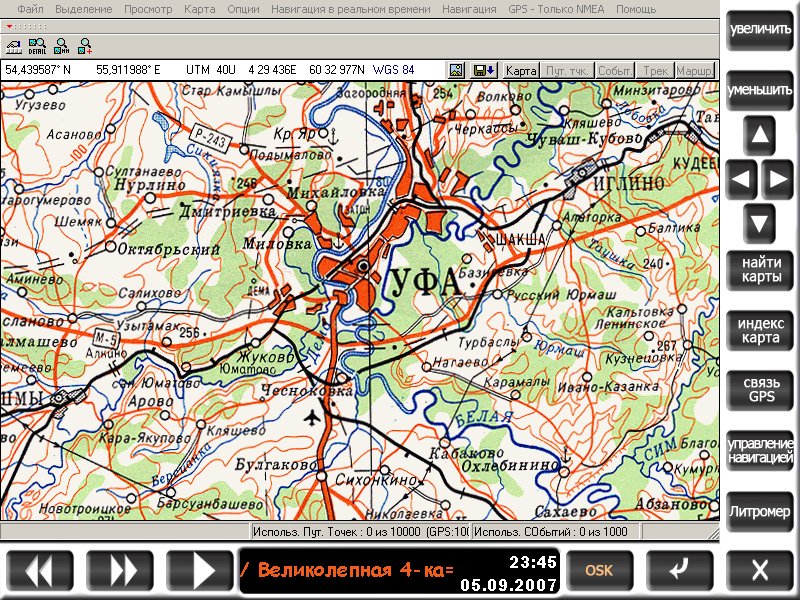Click the first toolbar map icon
The height and width of the screenshot is (600, 800).
click(13, 45)
